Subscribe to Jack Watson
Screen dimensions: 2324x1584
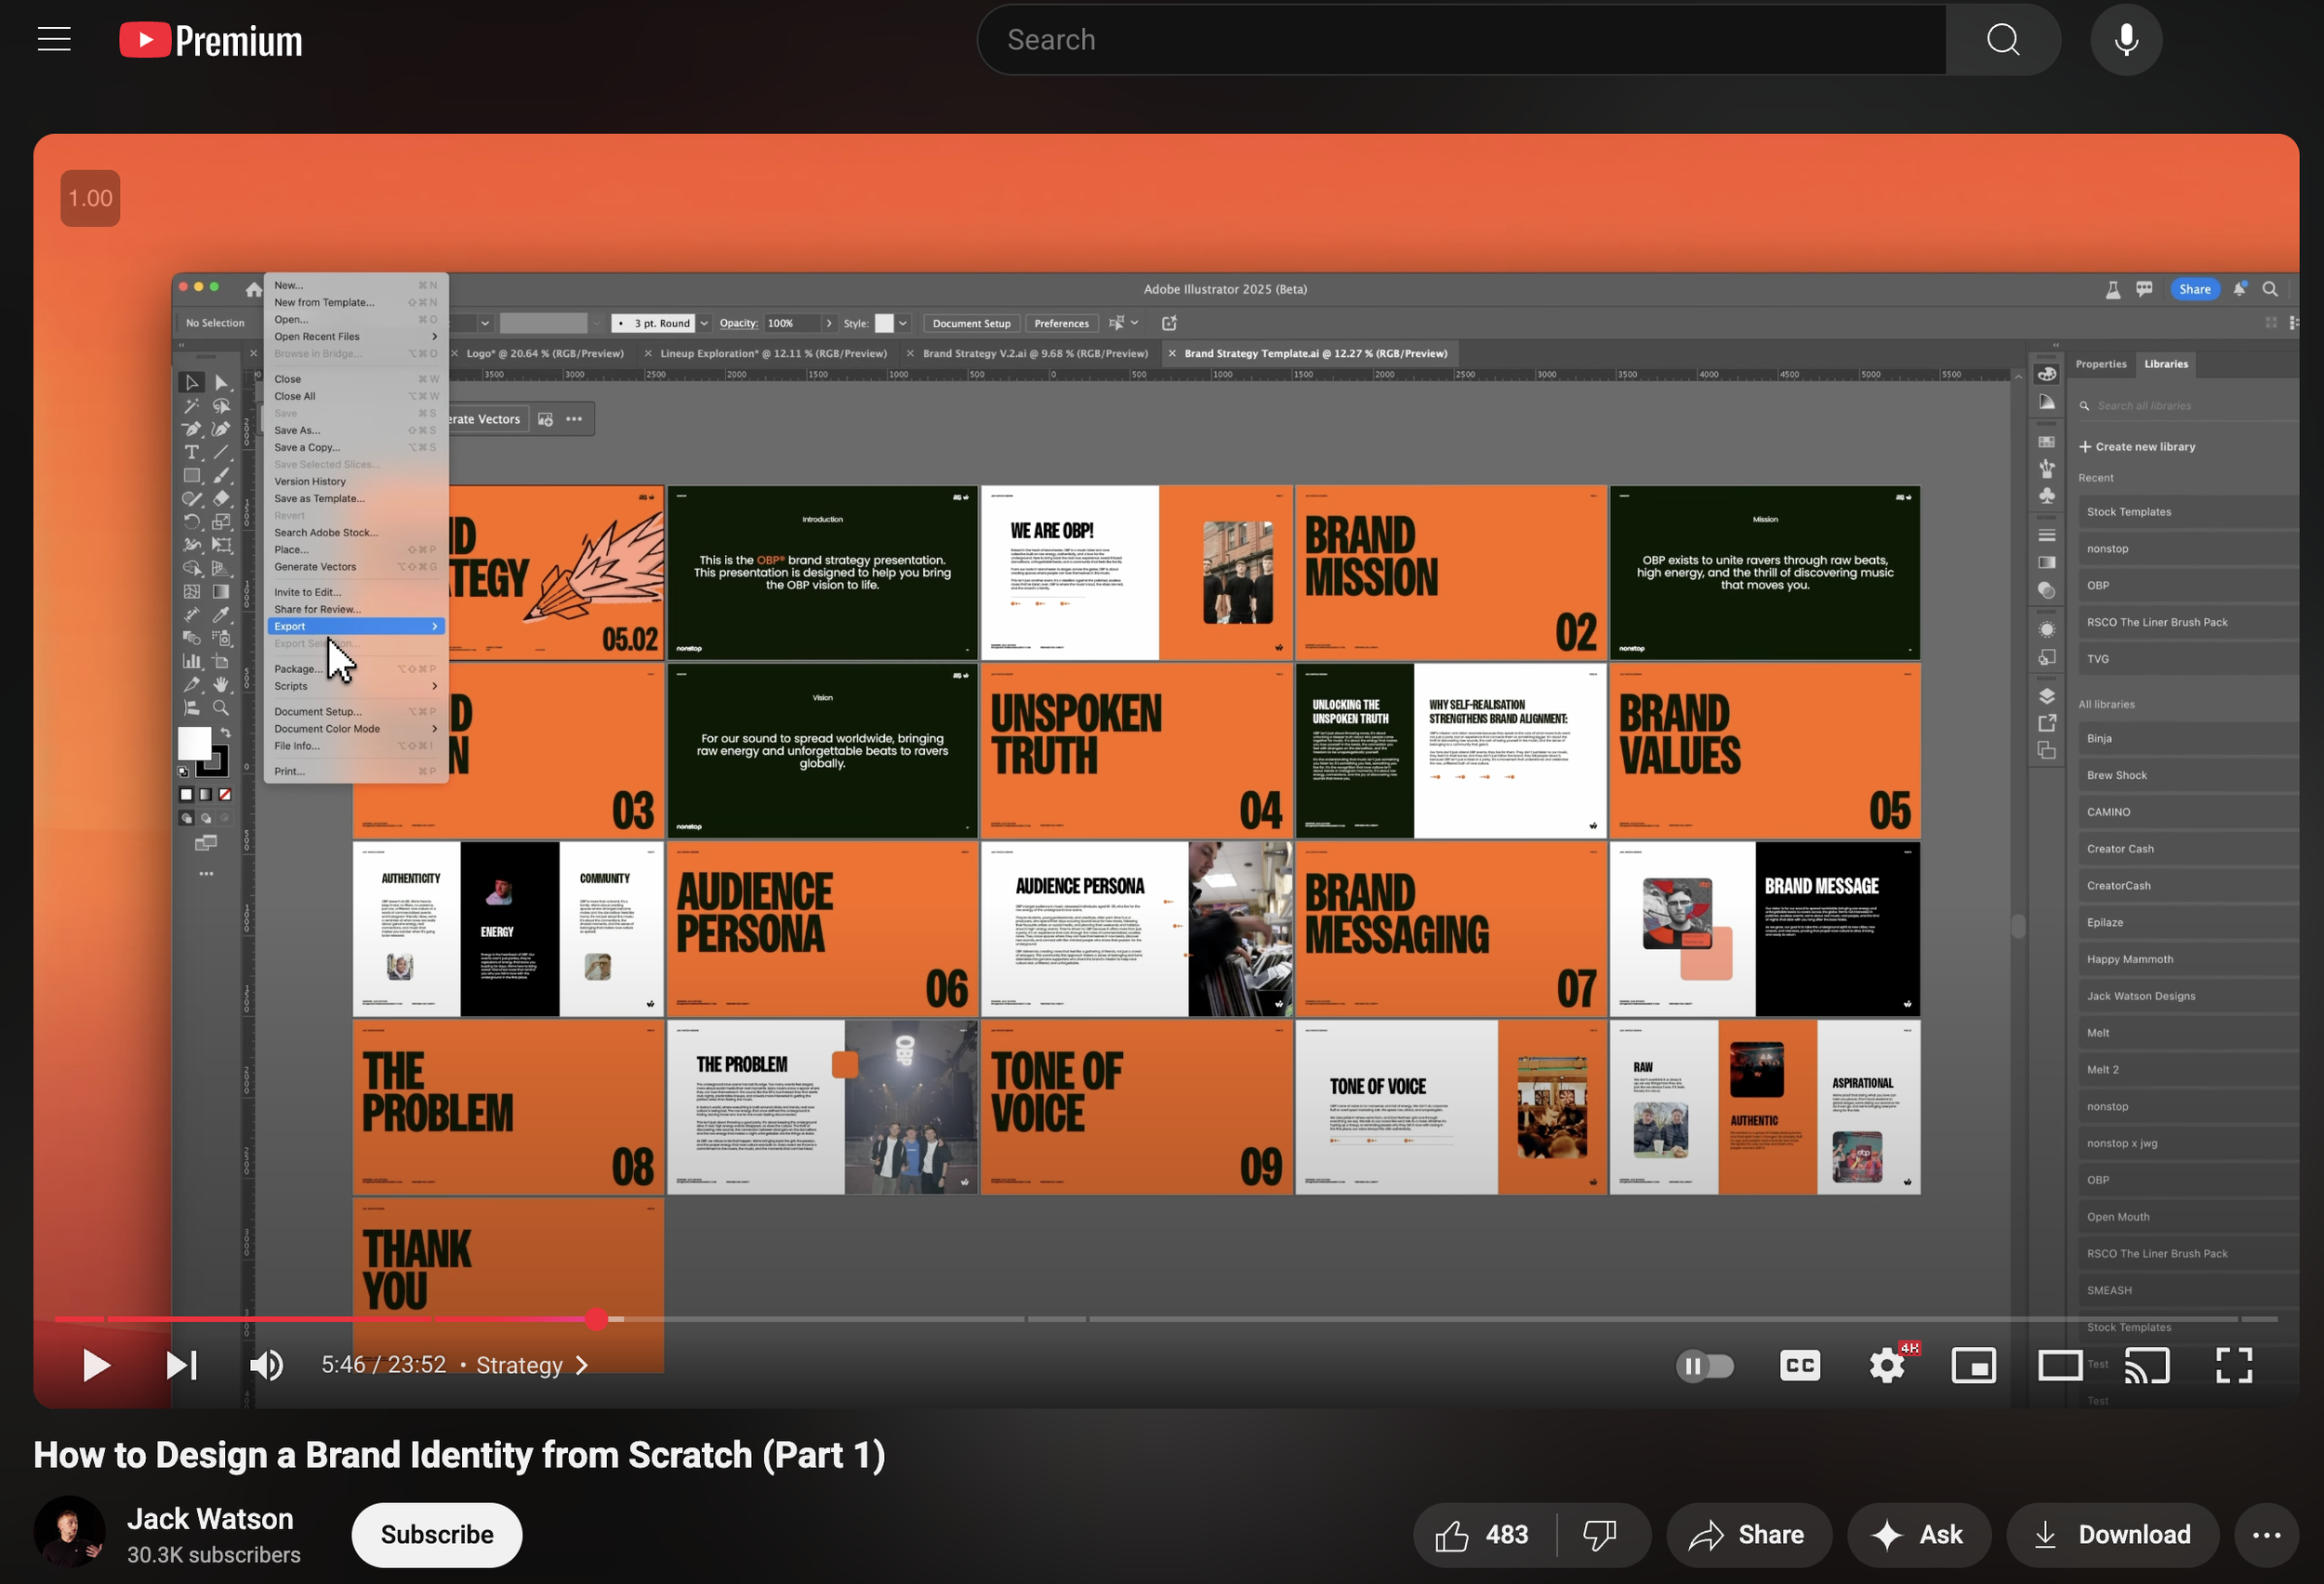437,1534
